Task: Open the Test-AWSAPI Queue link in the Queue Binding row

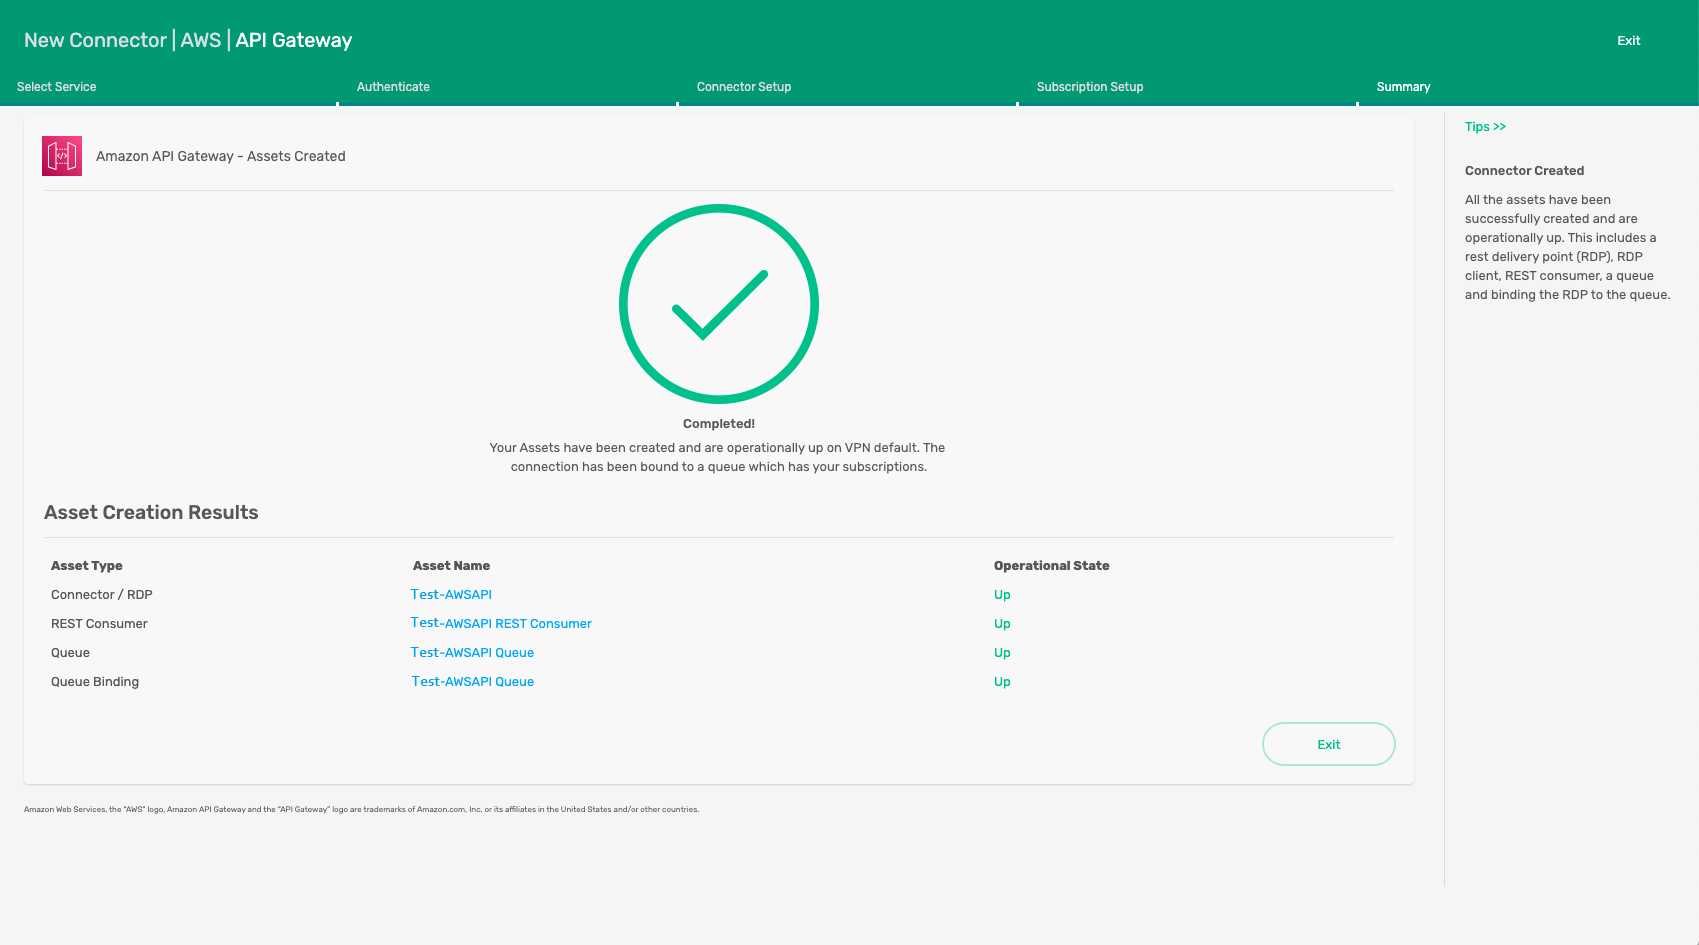Action: 472,682
